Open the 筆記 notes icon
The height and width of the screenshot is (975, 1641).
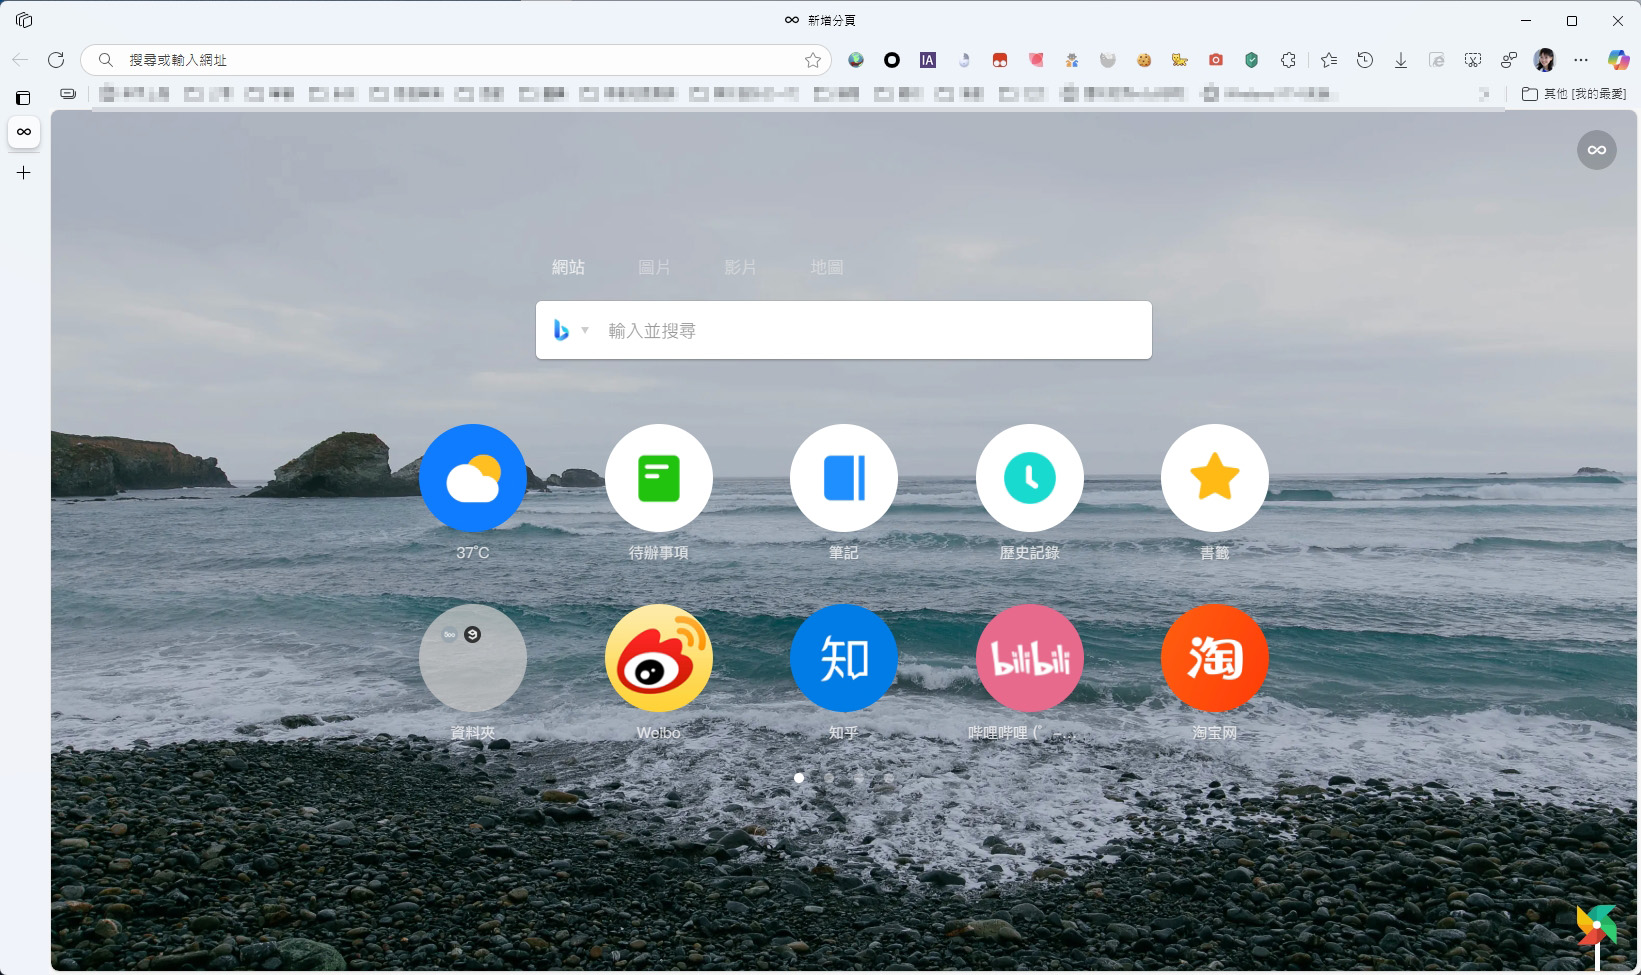point(843,478)
